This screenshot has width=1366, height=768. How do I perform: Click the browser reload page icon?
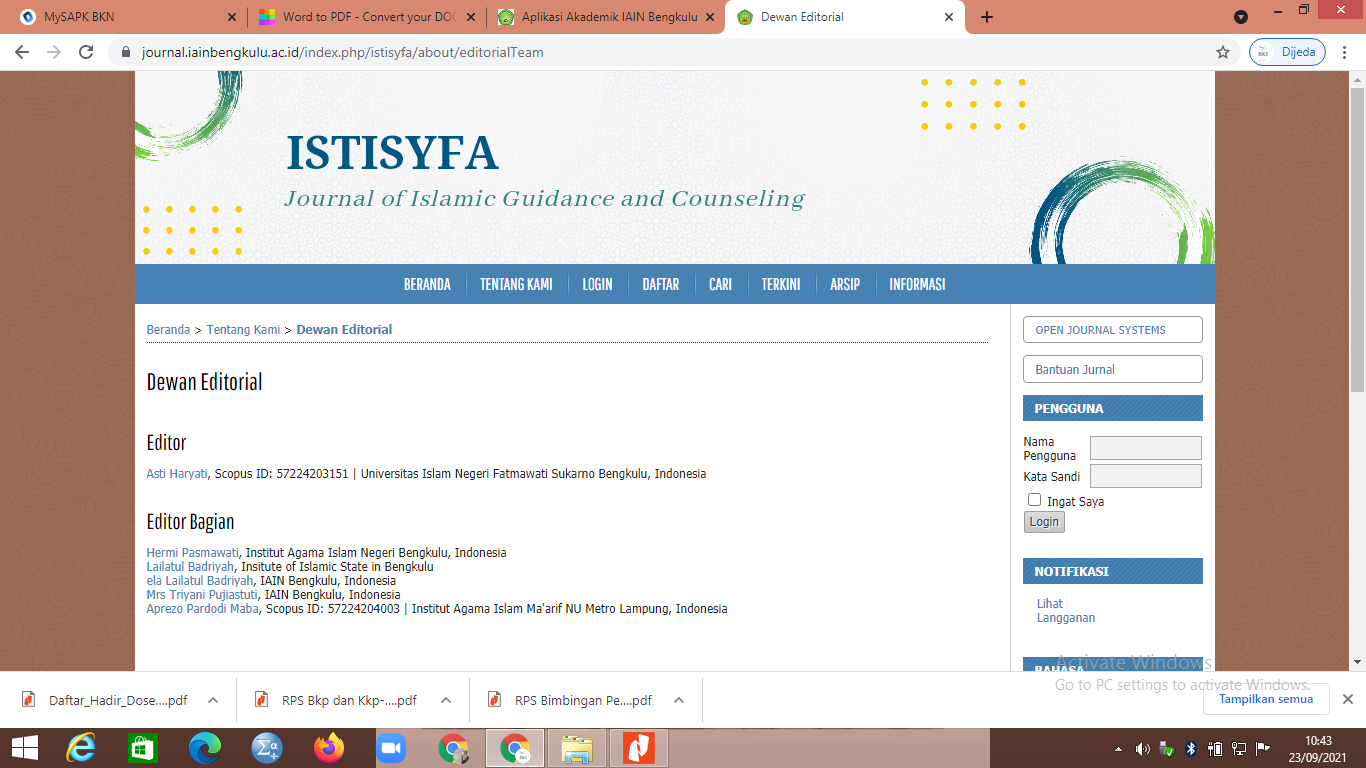click(x=86, y=52)
